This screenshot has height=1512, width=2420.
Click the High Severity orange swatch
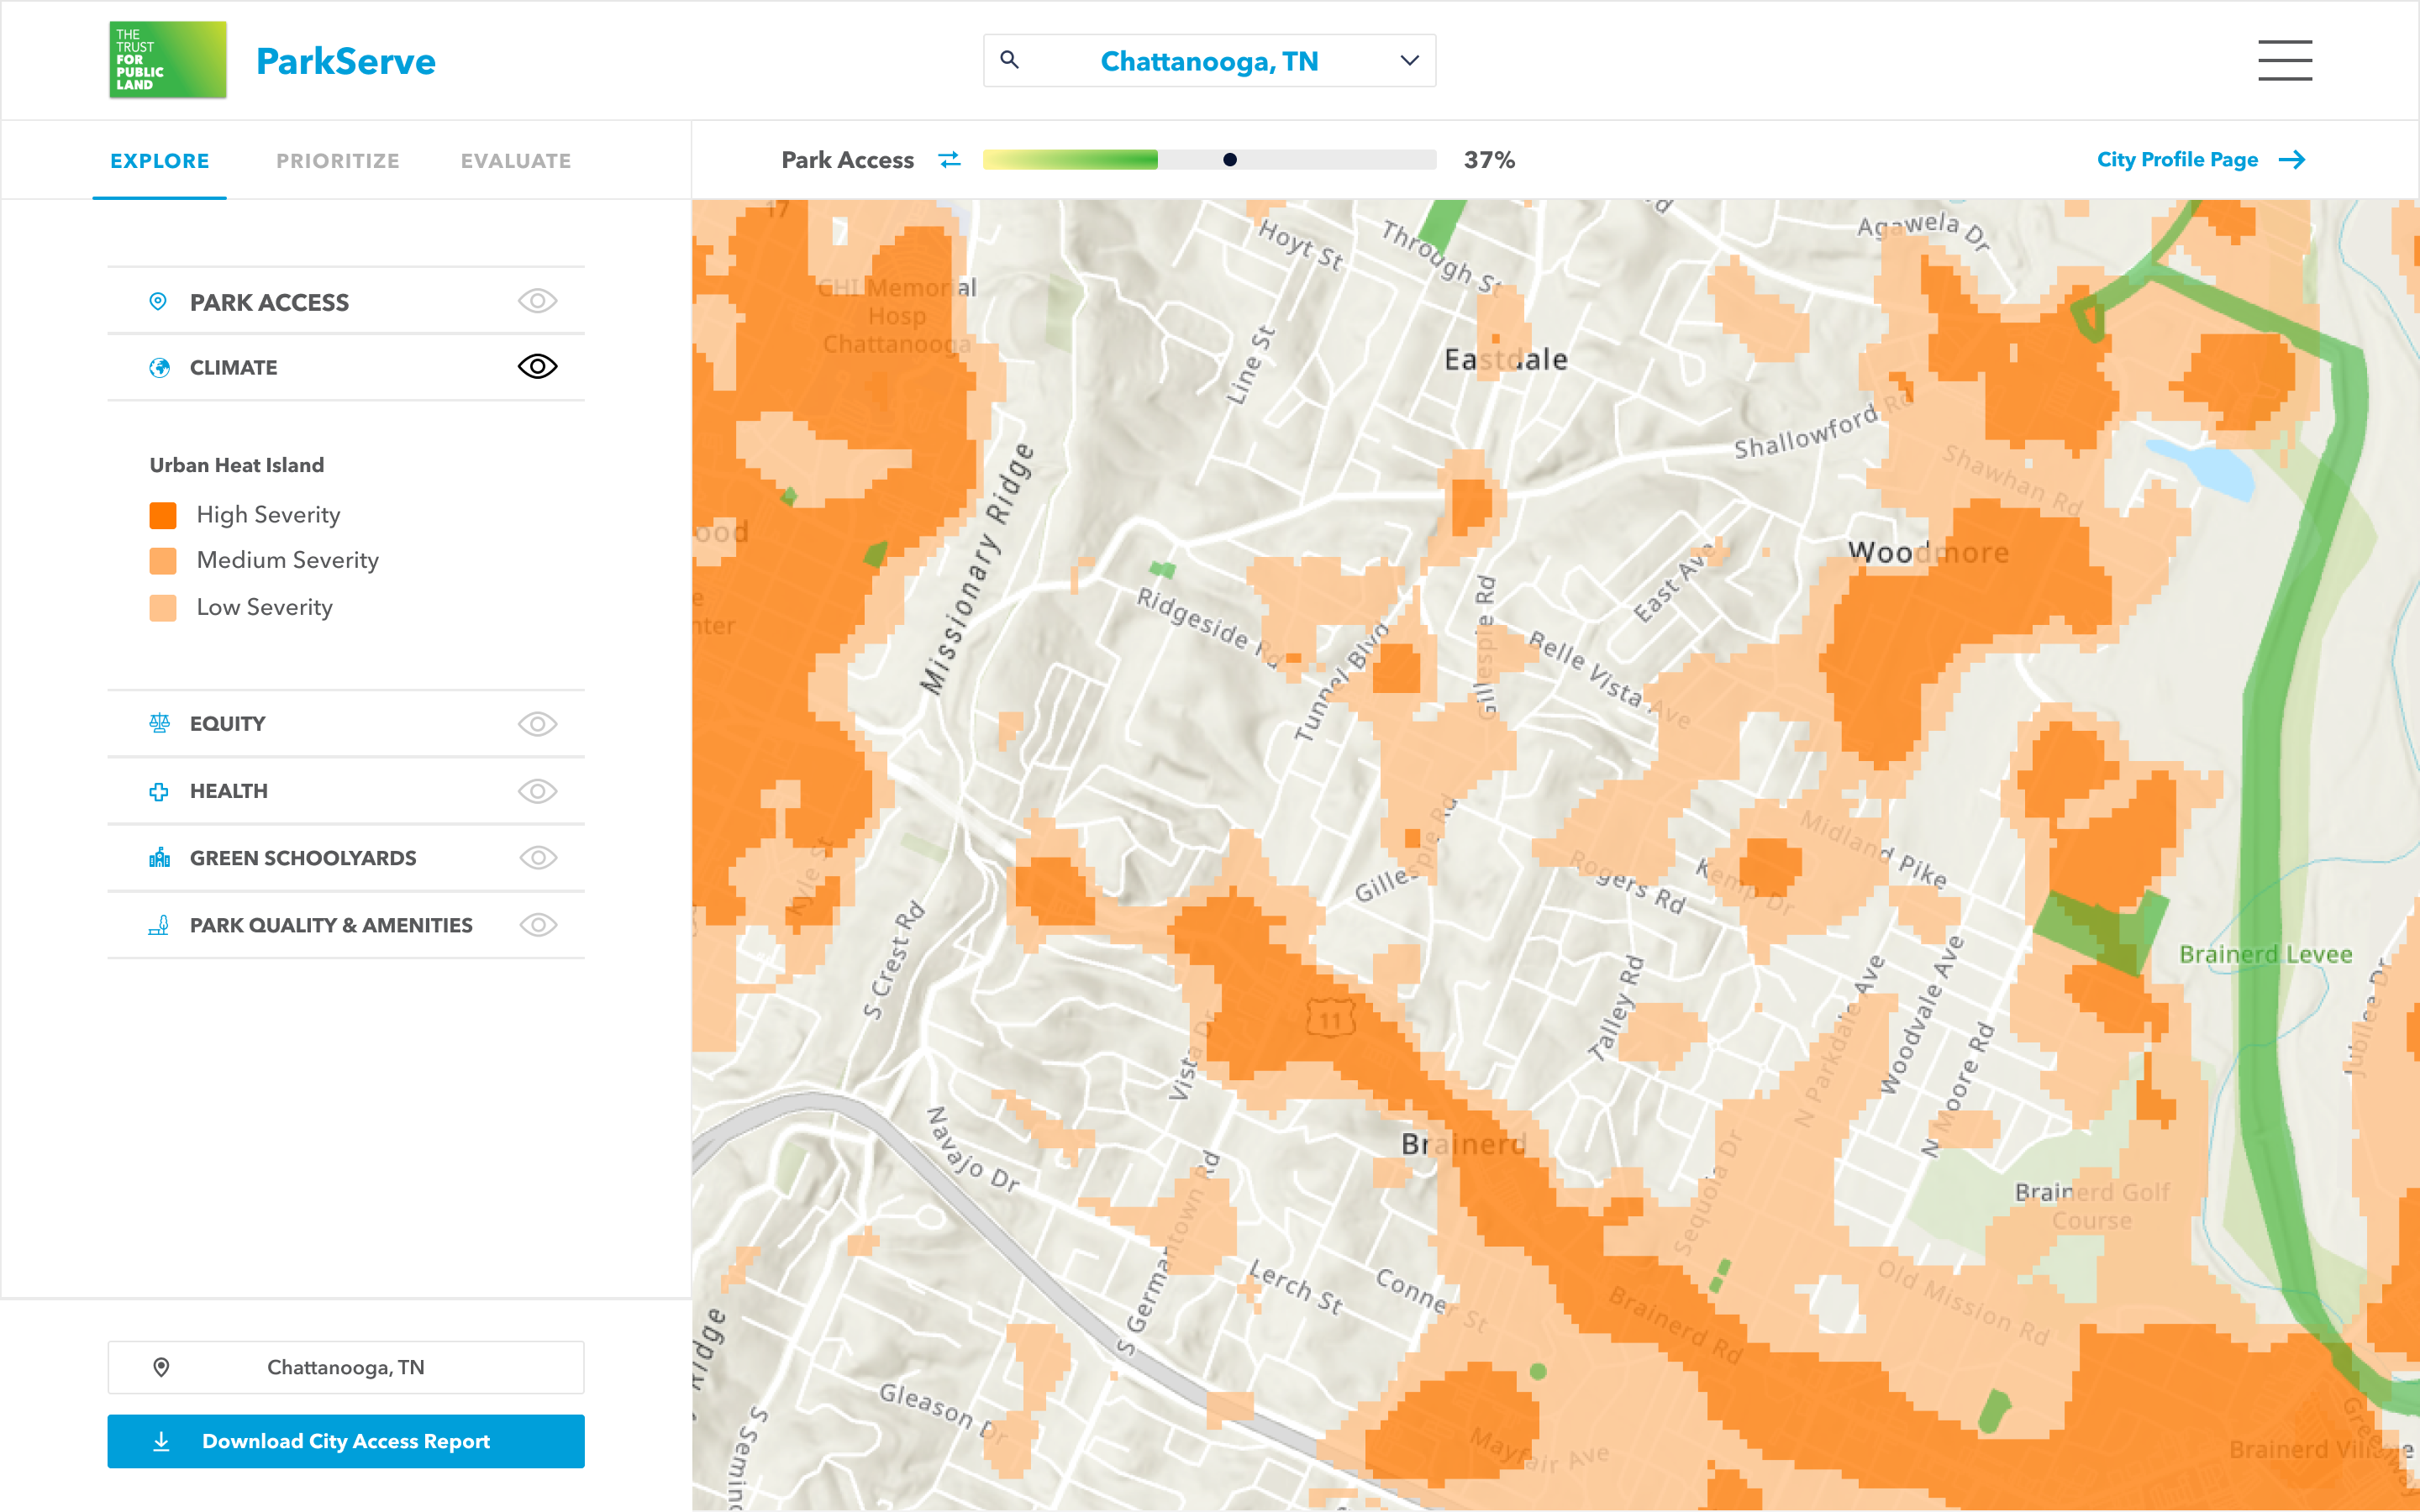pyautogui.click(x=163, y=515)
